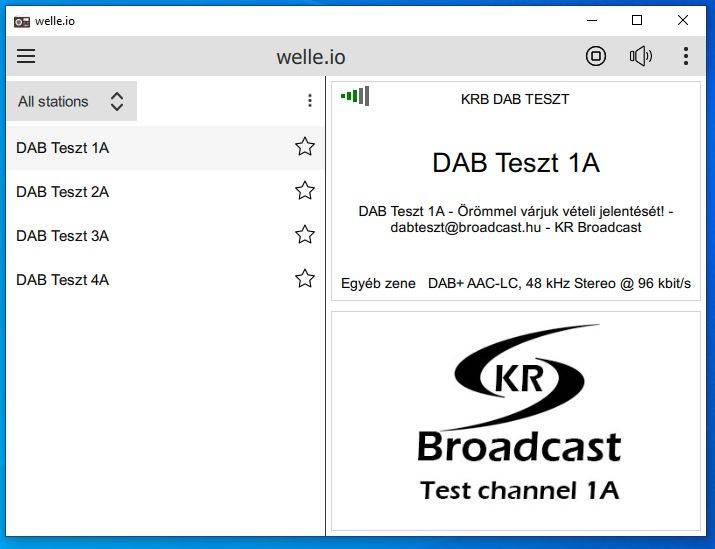Favorite DAB Teszt 3A with its star

[x=305, y=235]
